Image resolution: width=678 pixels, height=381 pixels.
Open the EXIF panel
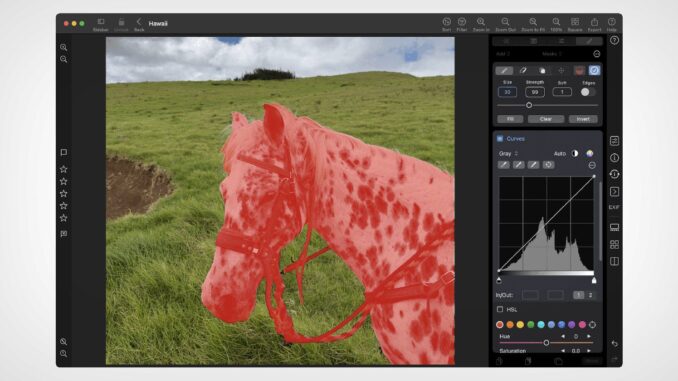coord(614,208)
